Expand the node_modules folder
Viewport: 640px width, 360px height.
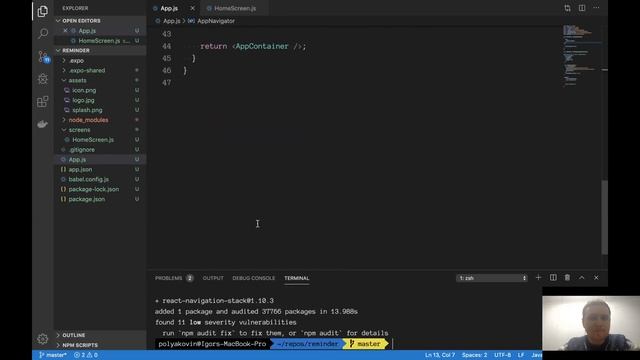tap(89, 120)
